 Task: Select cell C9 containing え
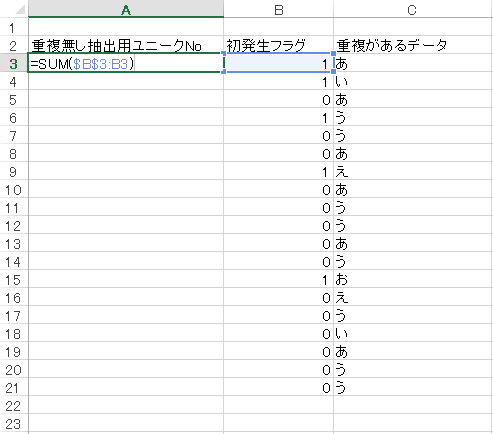coord(413,171)
